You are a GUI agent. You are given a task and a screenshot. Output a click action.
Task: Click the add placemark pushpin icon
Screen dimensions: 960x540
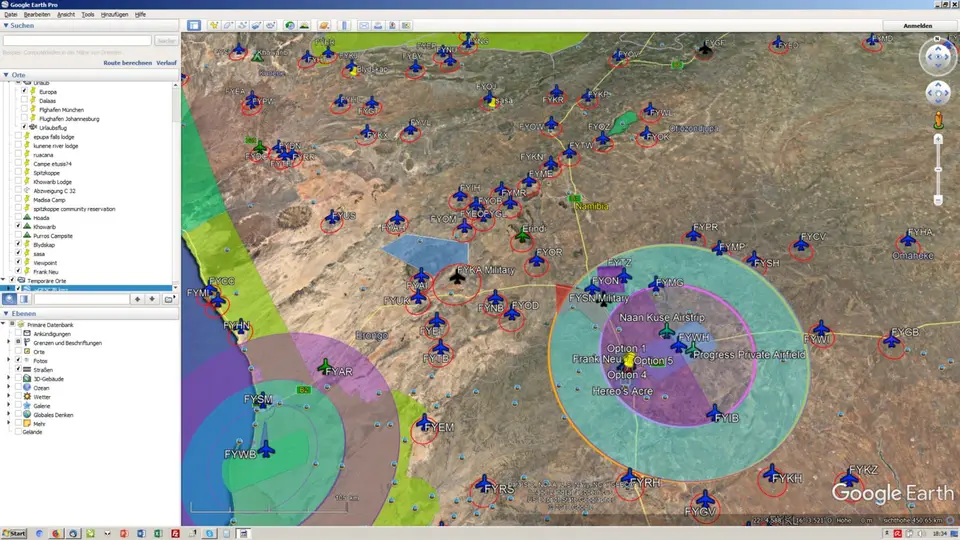pyautogui.click(x=214, y=25)
